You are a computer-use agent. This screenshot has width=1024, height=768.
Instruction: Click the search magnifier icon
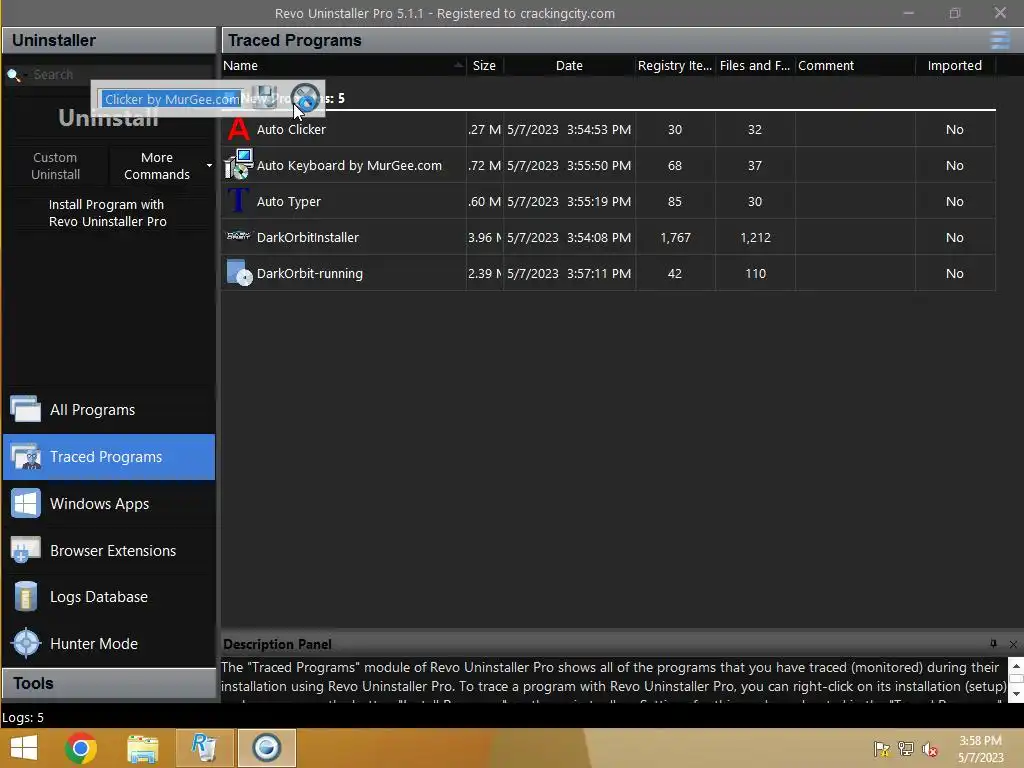pos(14,75)
